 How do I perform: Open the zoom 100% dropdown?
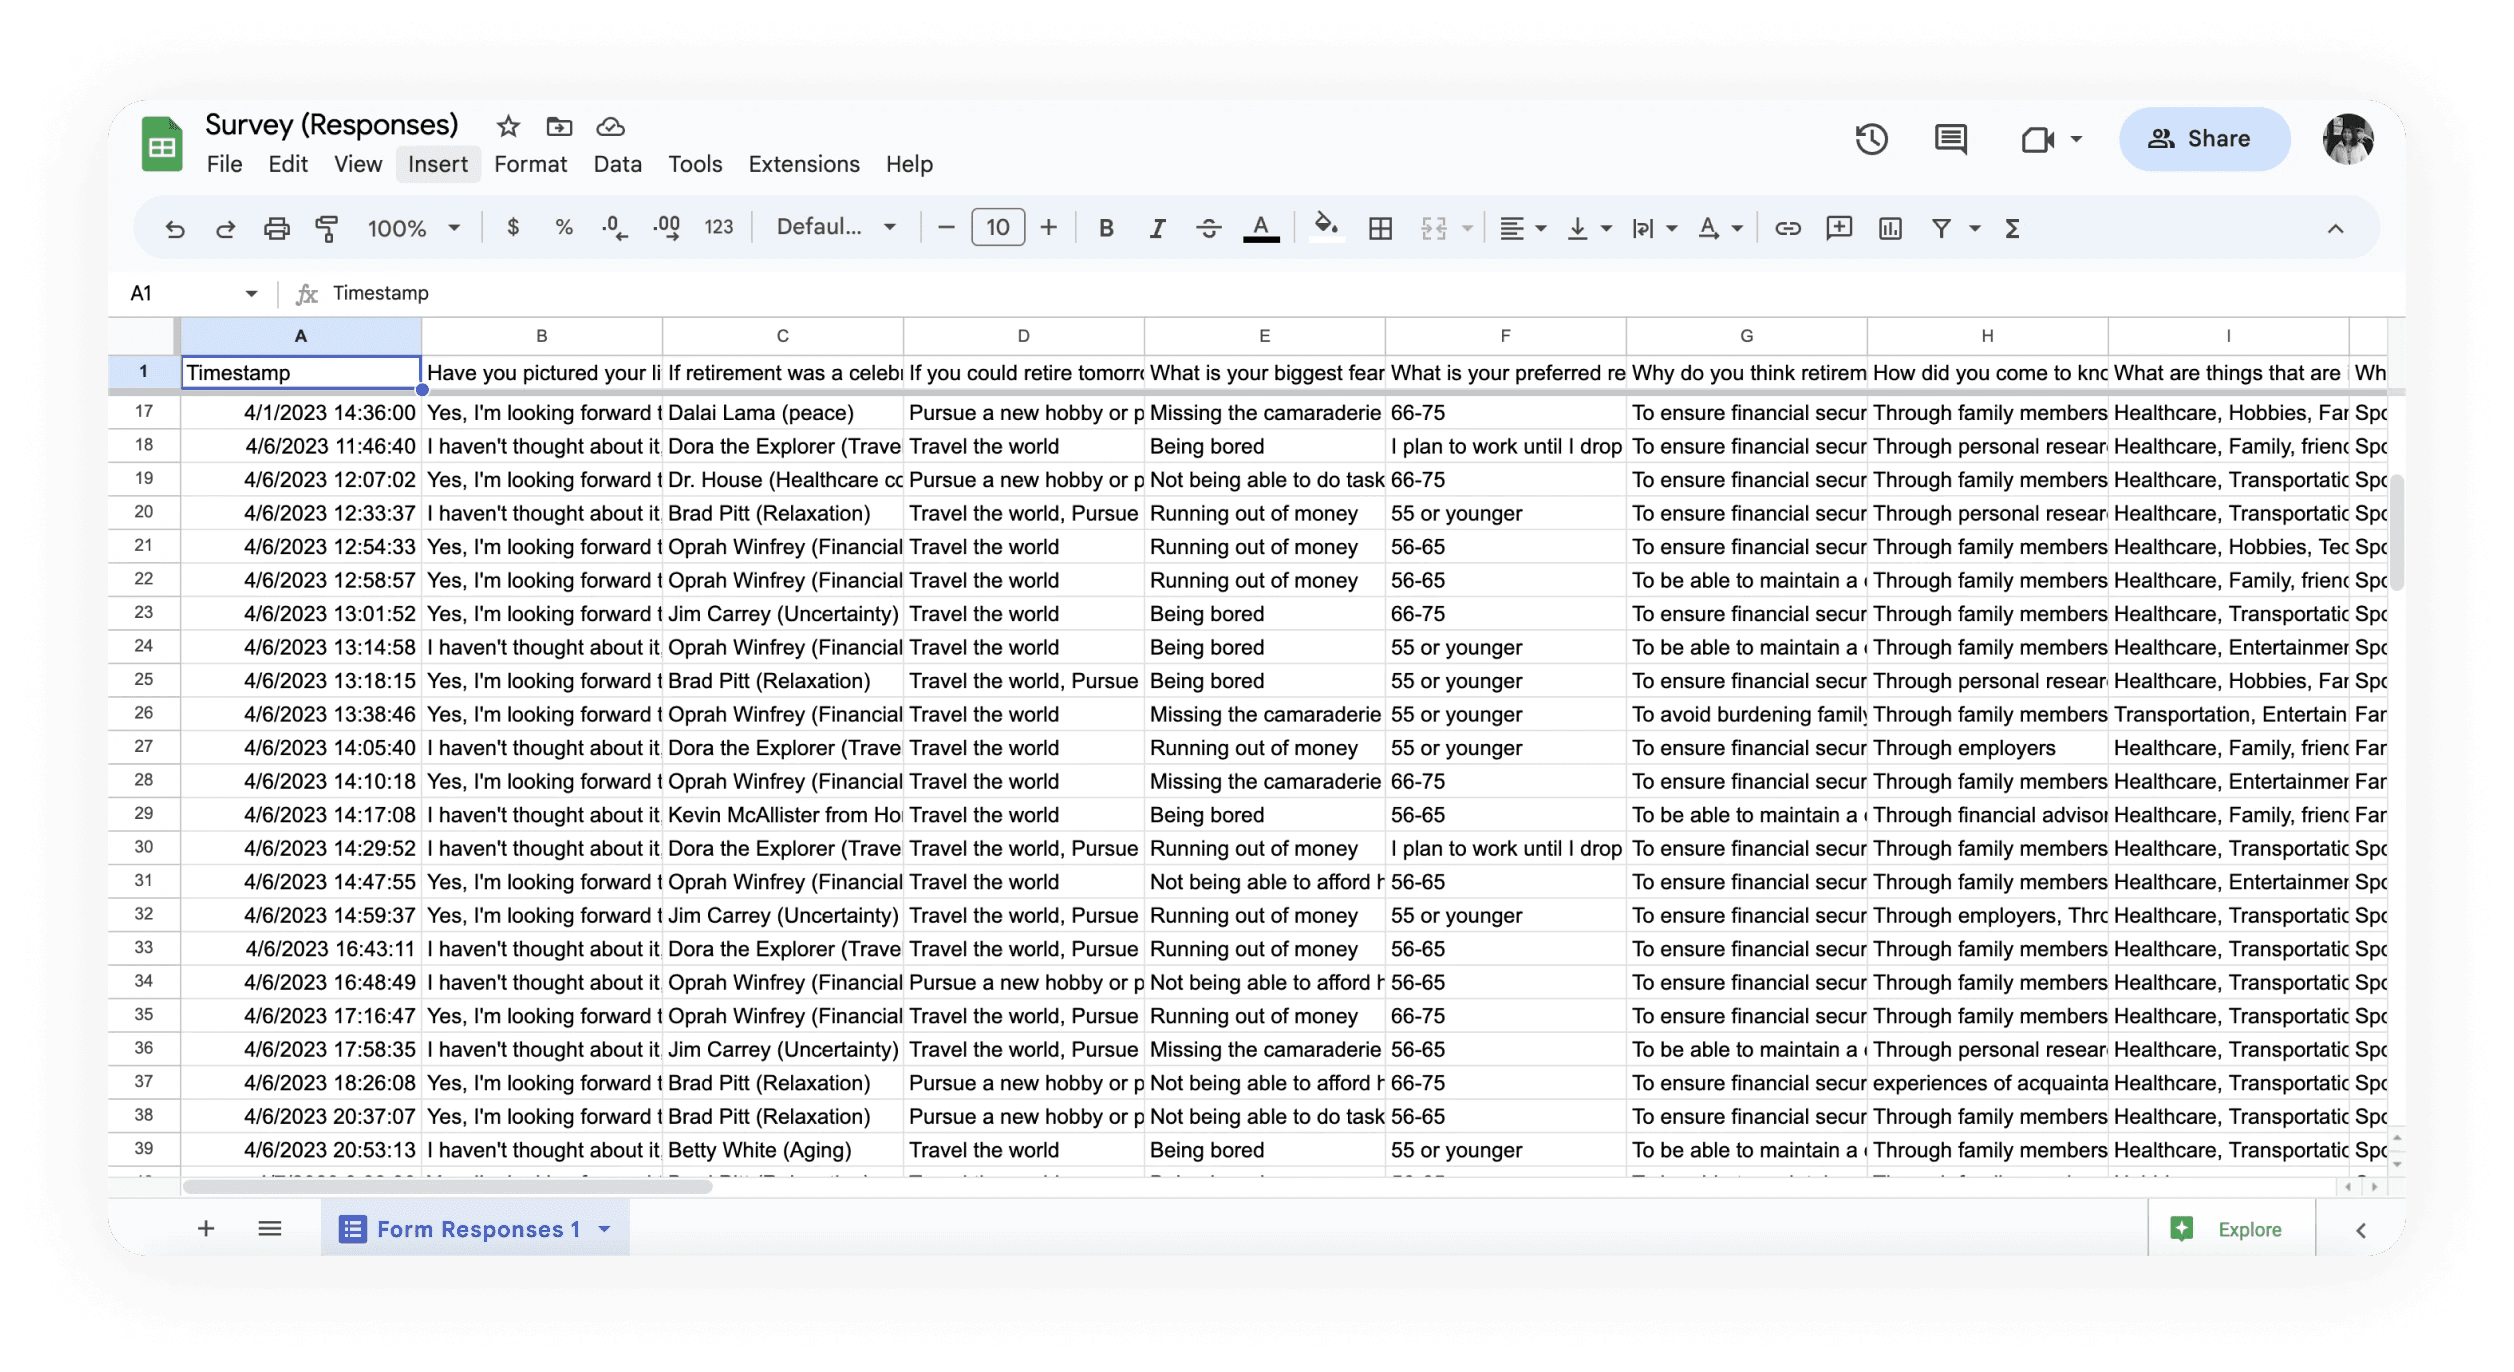(413, 229)
